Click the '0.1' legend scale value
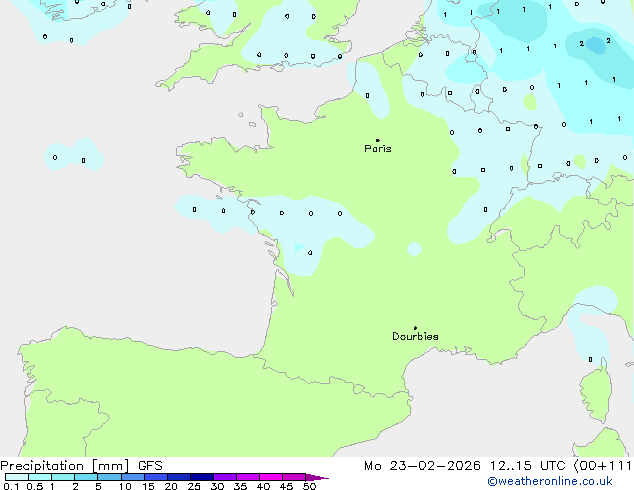The height and width of the screenshot is (490, 634). click(11, 486)
